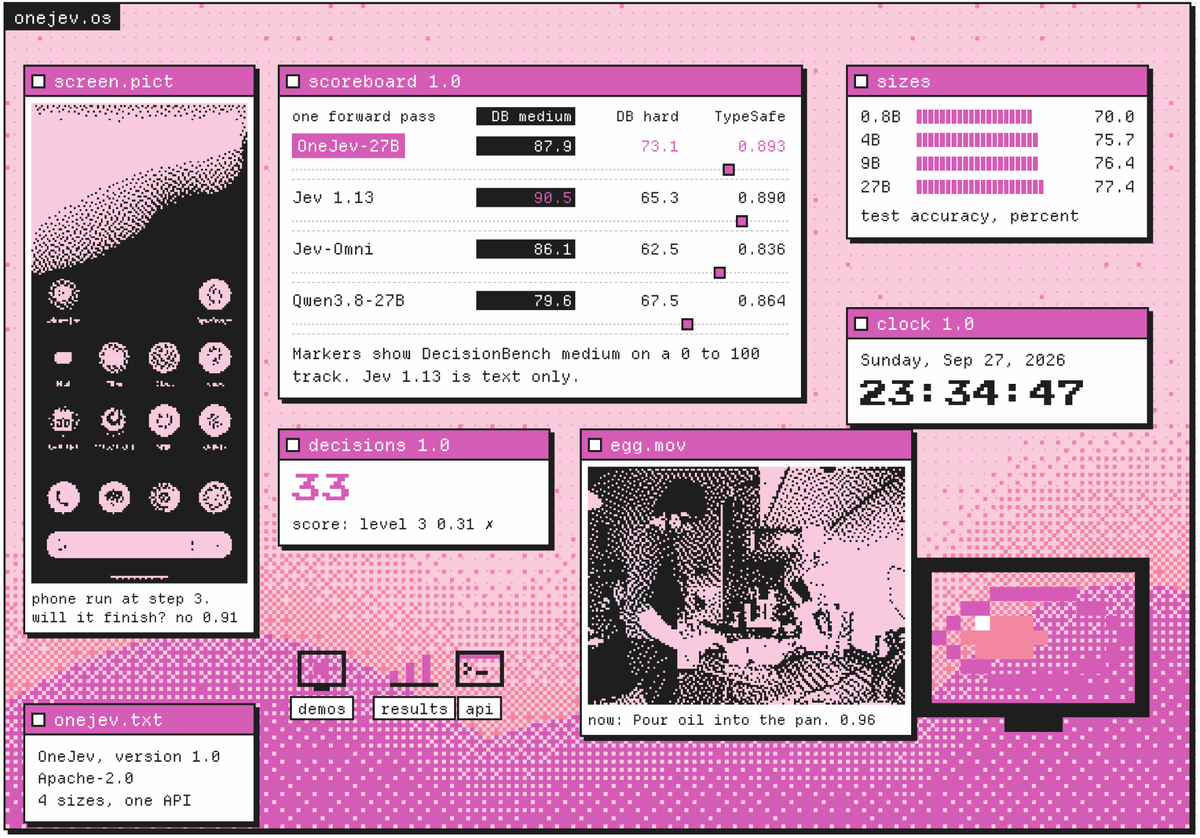Screen dimensions: 1200x838
Task: Click the 4B accuracy bar
Action: (x=977, y=140)
